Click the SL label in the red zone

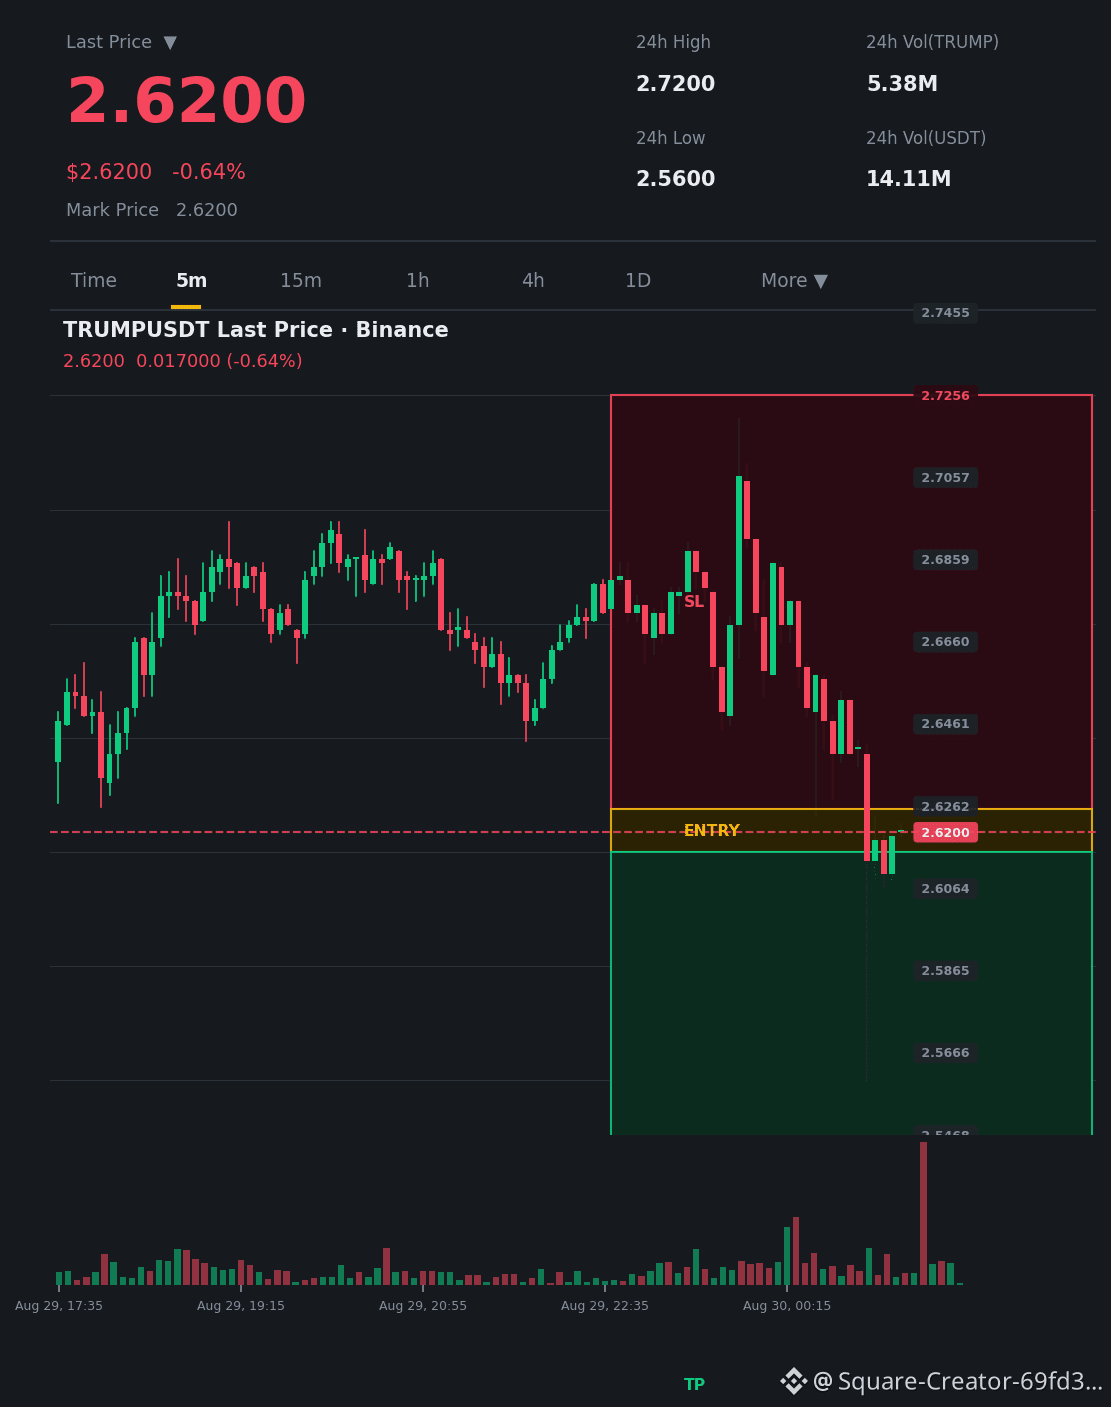pyautogui.click(x=694, y=602)
